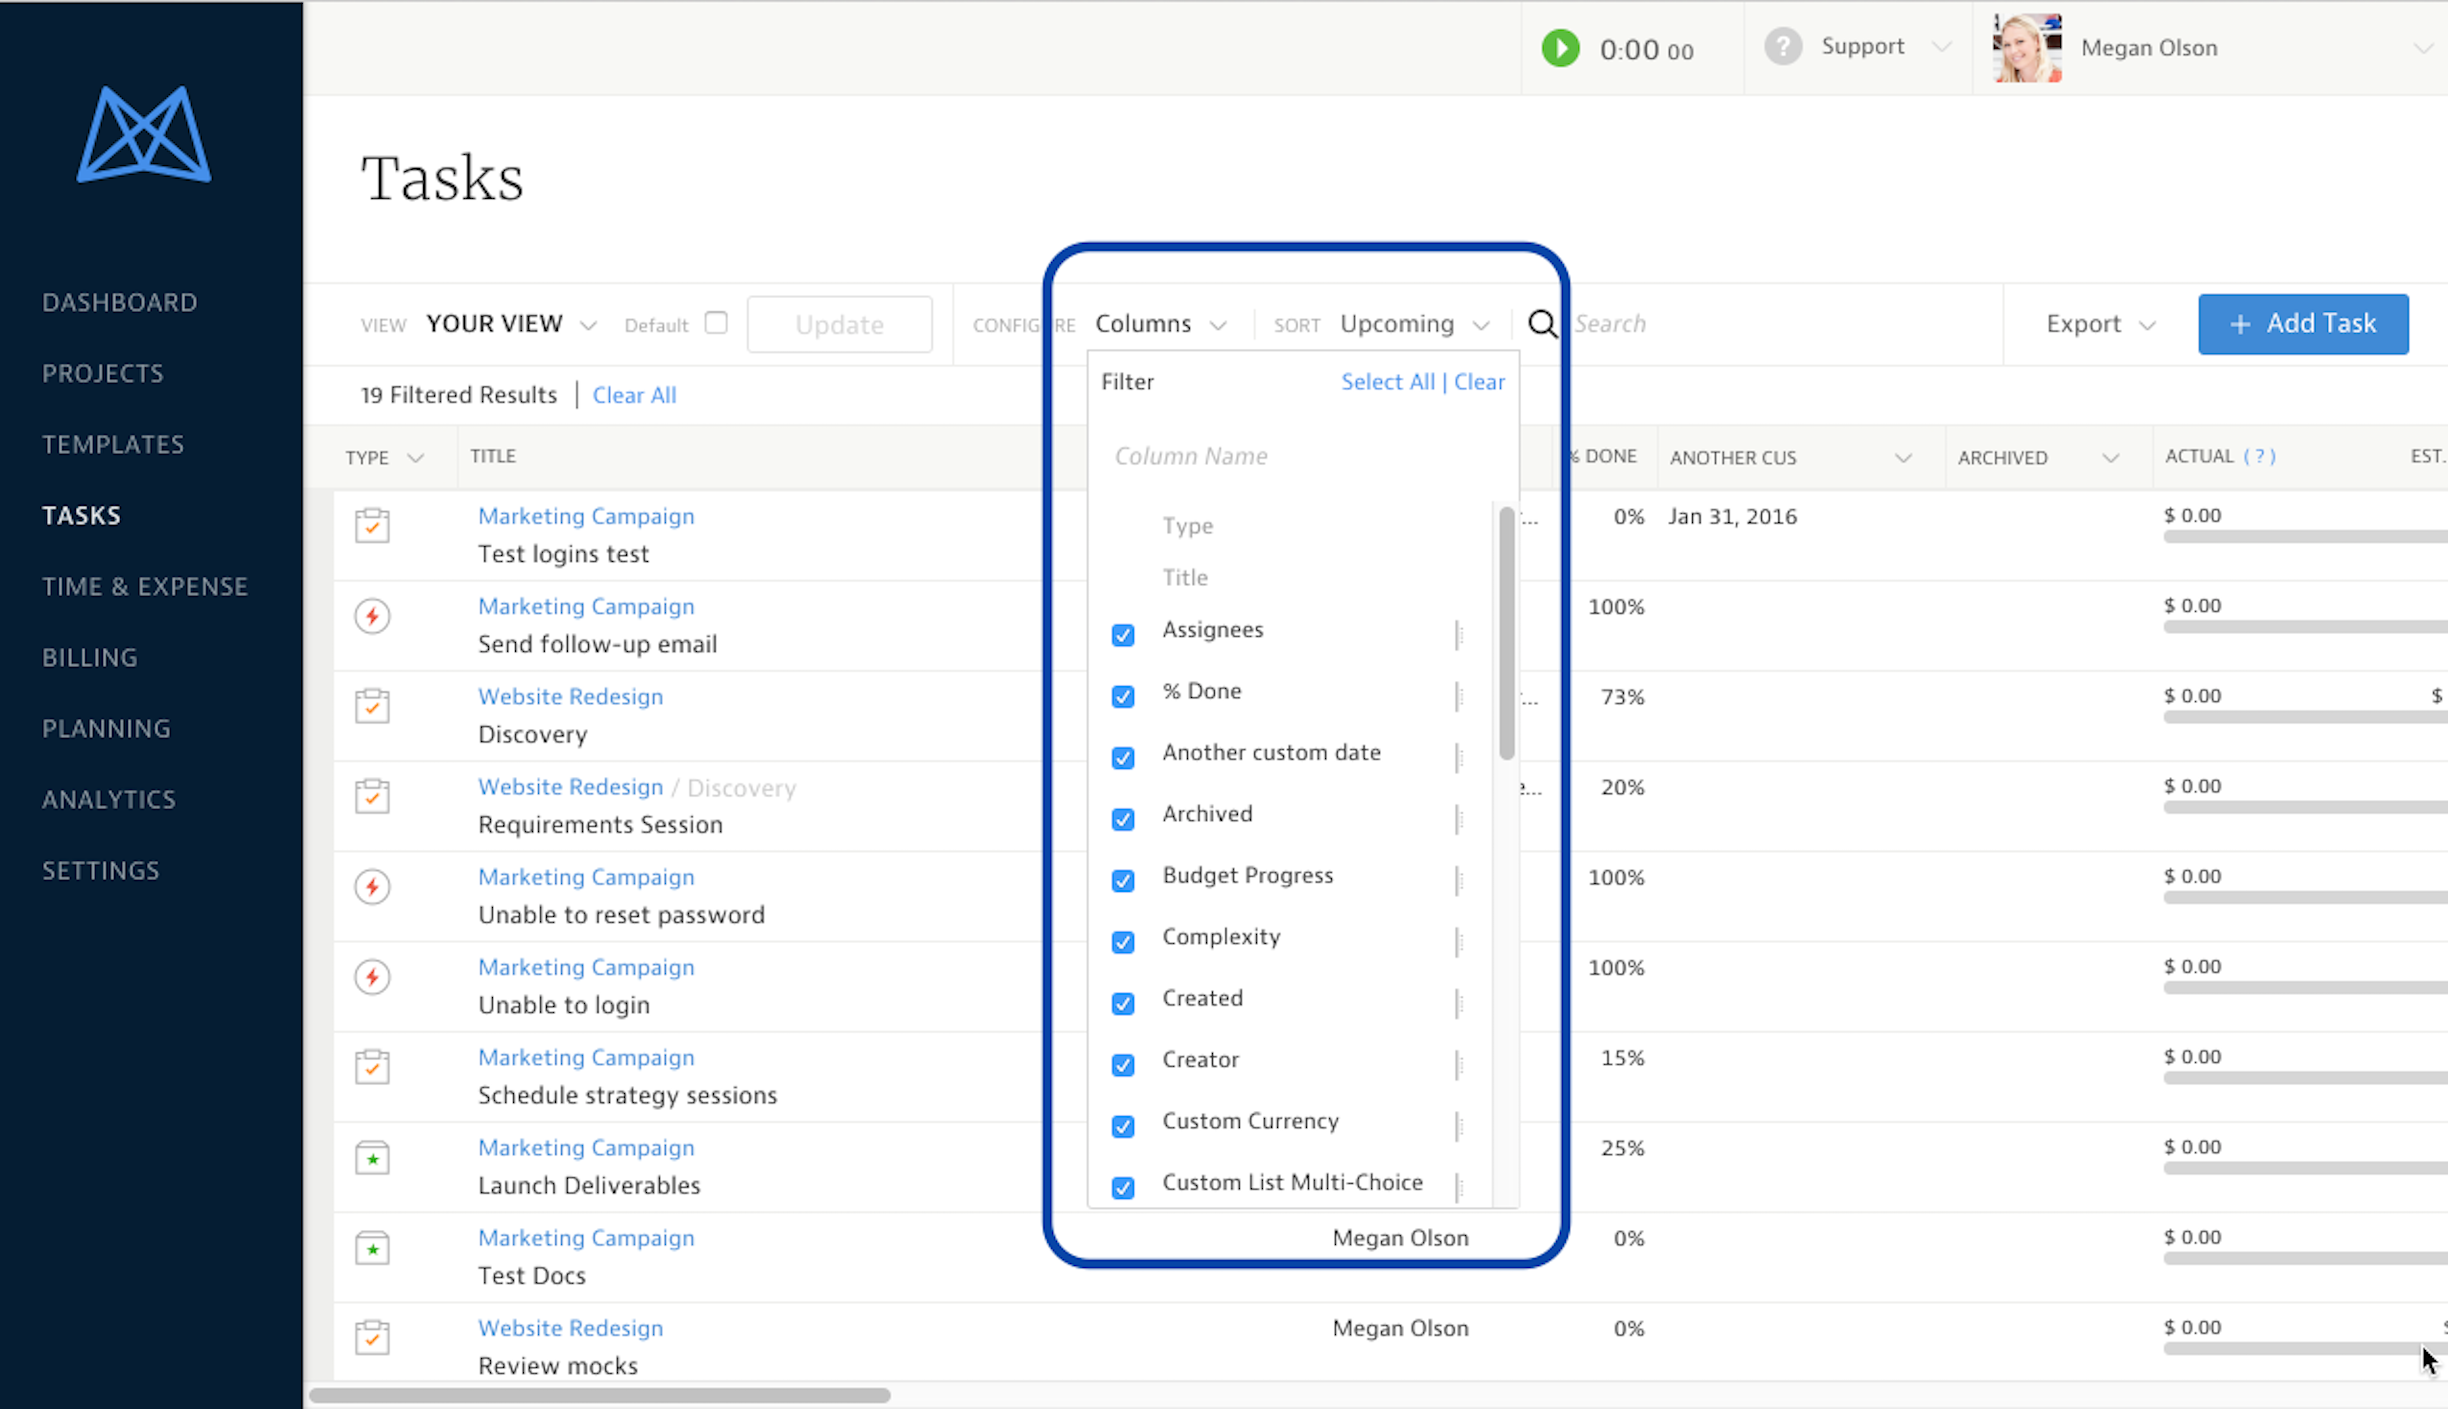
Task: Open Time & Expense in the sidebar
Action: click(145, 586)
